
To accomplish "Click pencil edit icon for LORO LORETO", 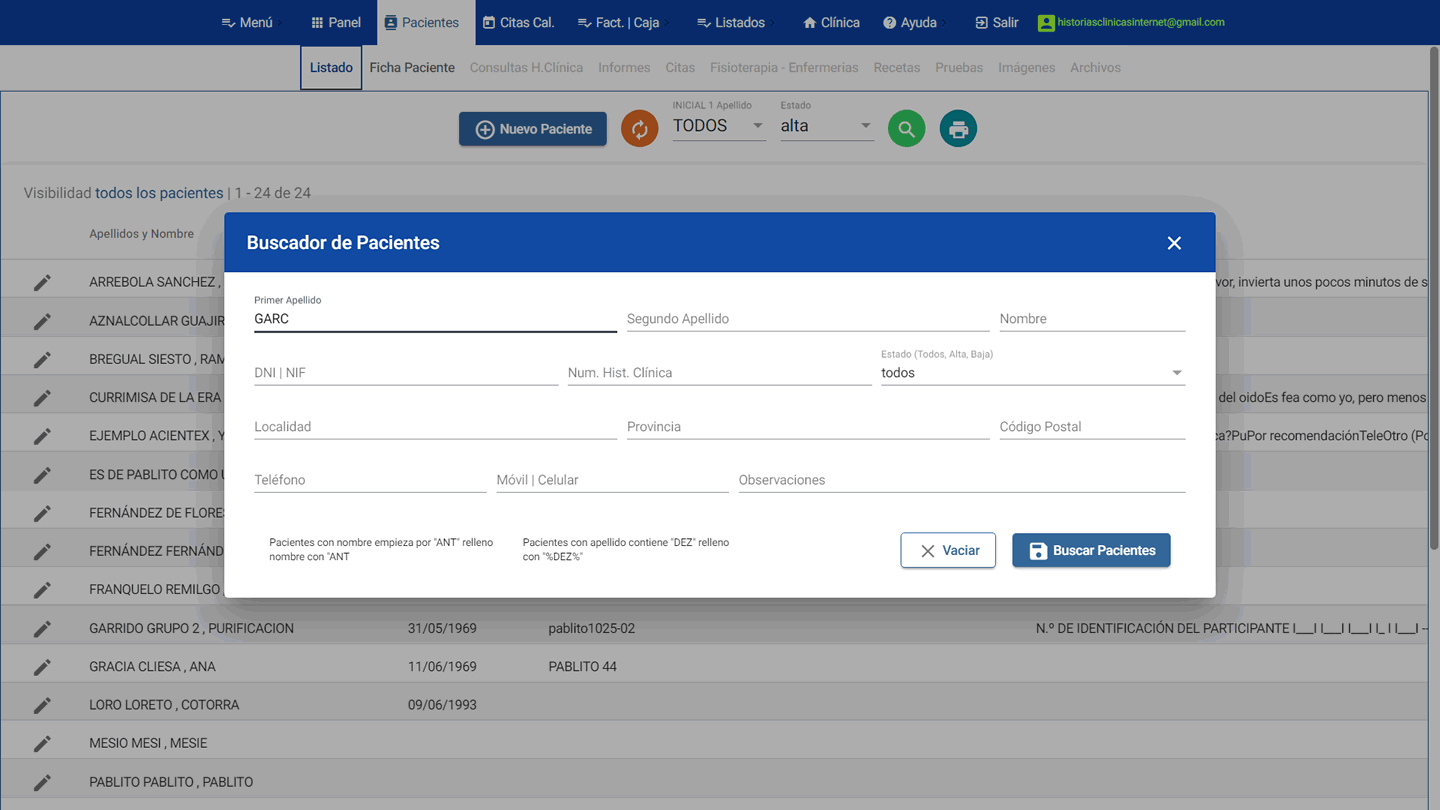I will 42,705.
